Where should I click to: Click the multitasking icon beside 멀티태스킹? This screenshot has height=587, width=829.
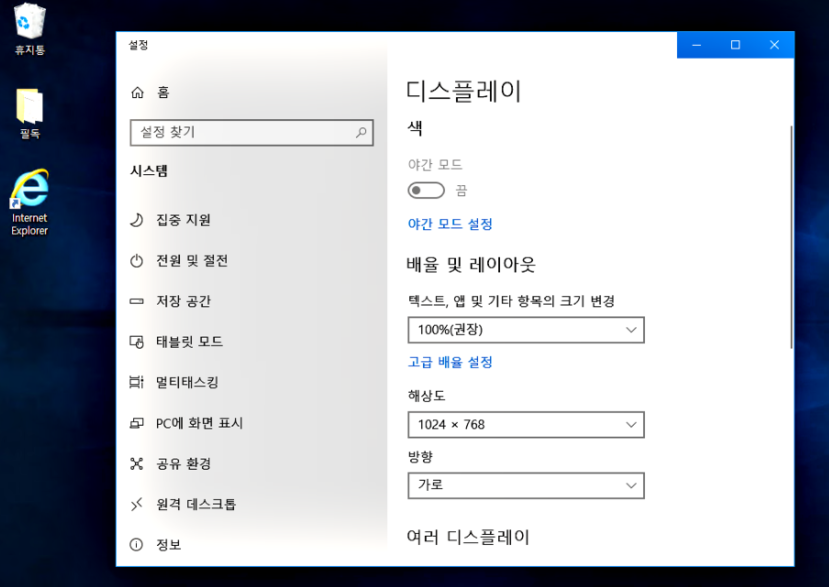[x=136, y=382]
